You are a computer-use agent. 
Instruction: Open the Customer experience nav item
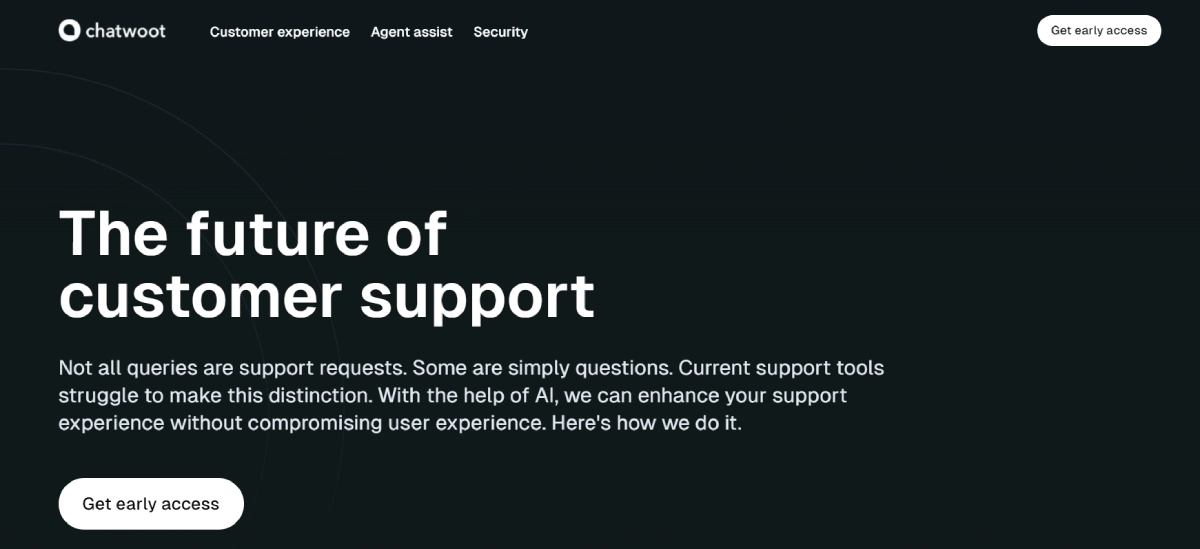tap(280, 32)
